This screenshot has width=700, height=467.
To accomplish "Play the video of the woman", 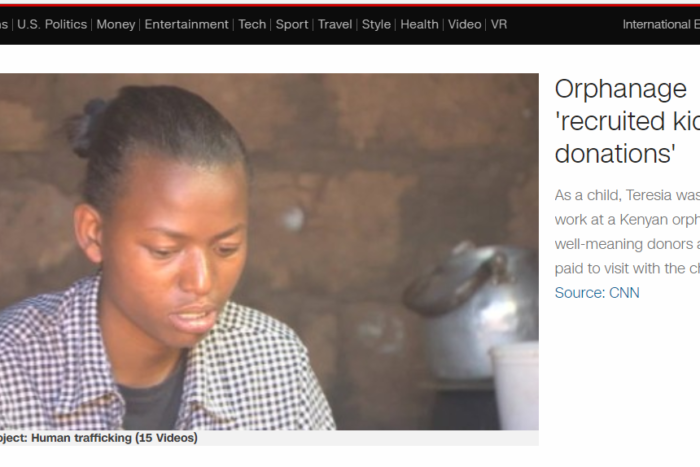I will coord(269,251).
